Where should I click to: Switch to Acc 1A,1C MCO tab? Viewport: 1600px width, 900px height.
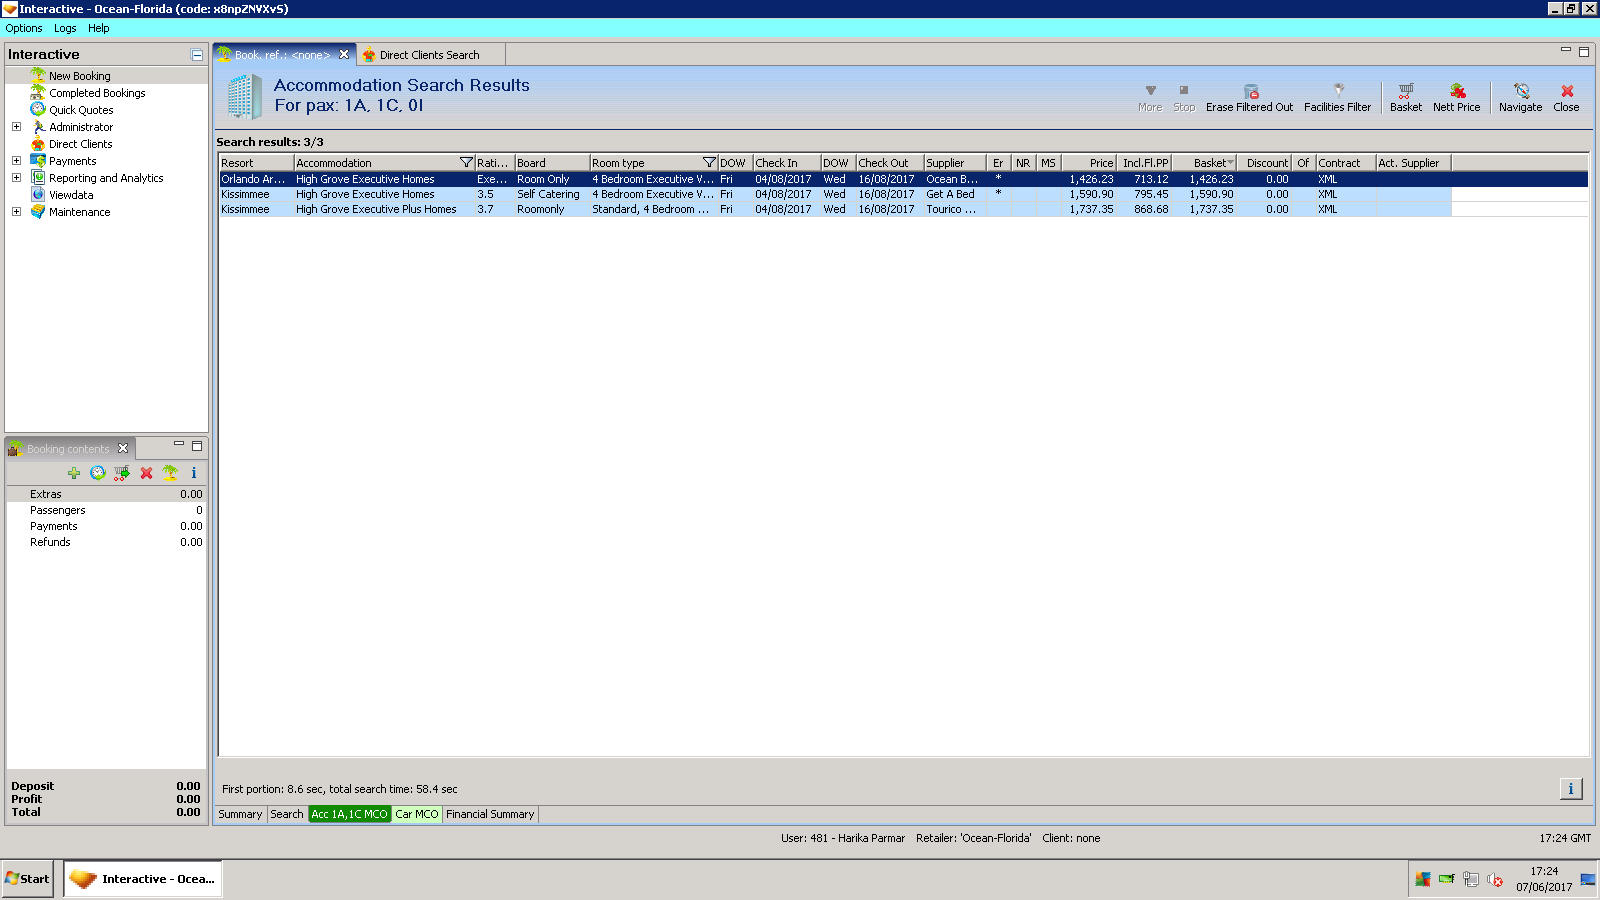coord(349,815)
